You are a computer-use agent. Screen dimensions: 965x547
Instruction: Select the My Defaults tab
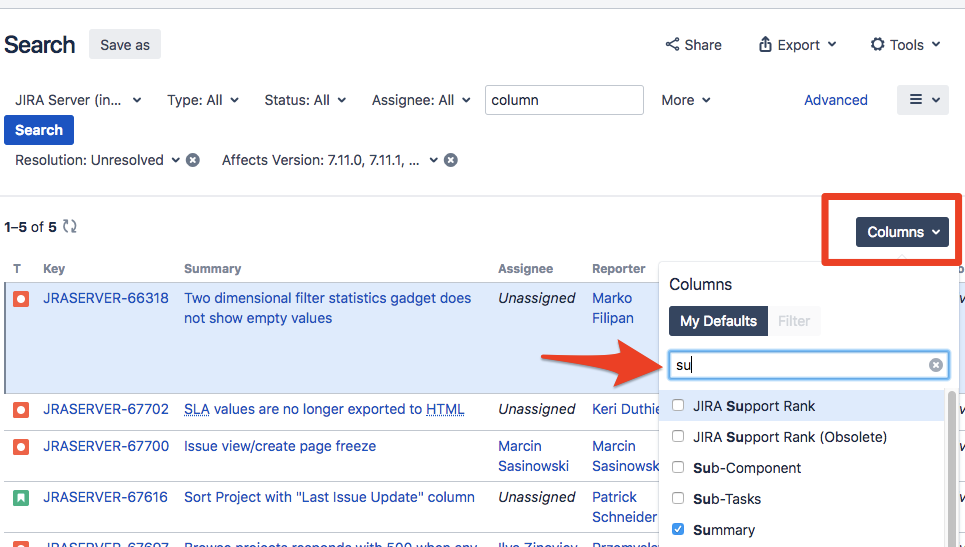pos(718,321)
